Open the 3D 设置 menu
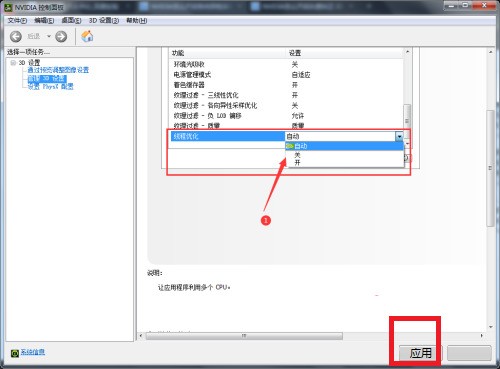This screenshot has width=500, height=369. tap(104, 21)
